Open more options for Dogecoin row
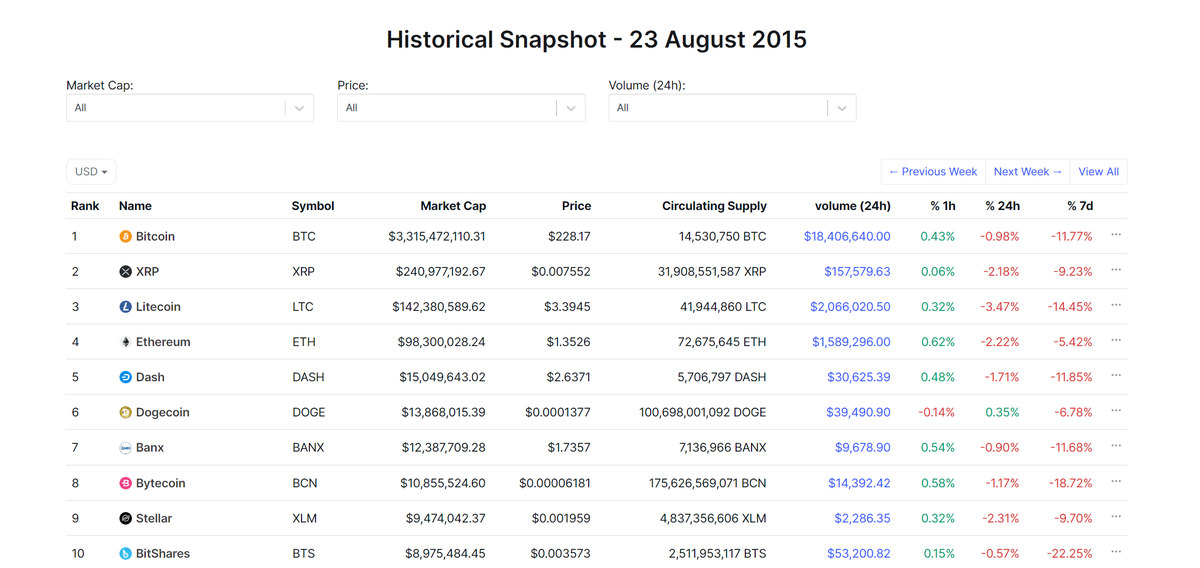The width and height of the screenshot is (1200, 568). coord(1116,411)
